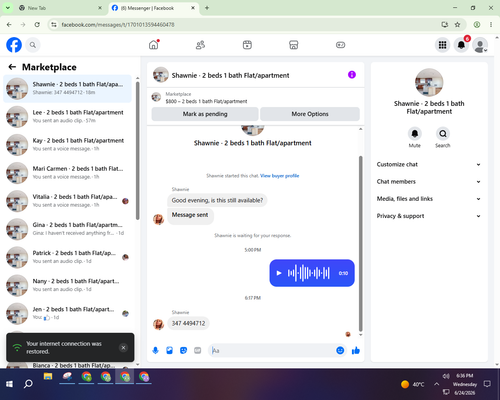Send a thumbs-up like
Screen dimensions: 500x400
356,350
